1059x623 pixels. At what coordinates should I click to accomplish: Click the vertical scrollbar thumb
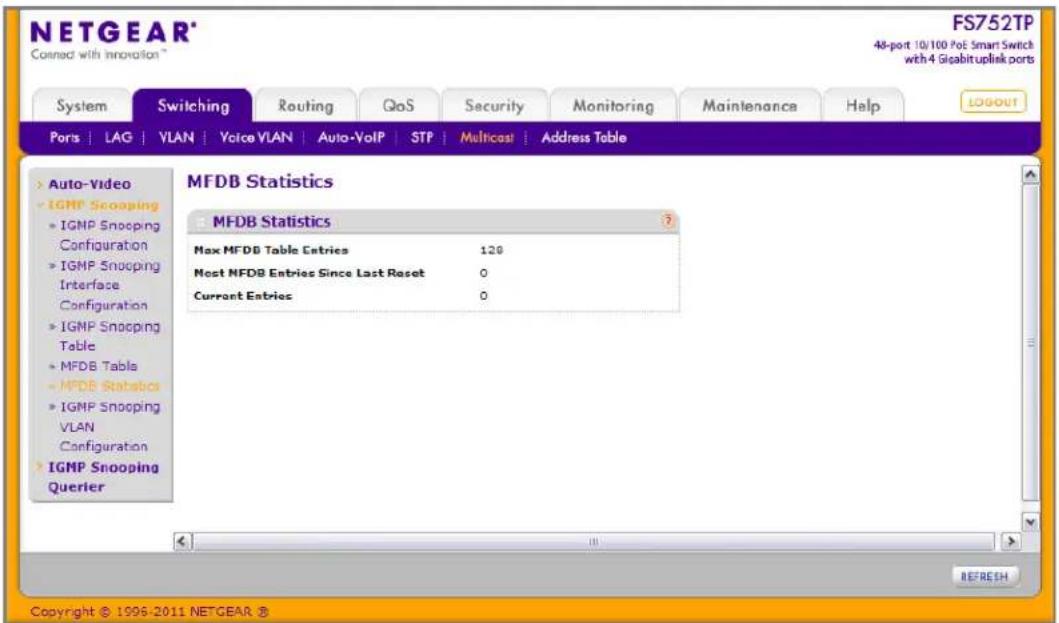(1031, 343)
